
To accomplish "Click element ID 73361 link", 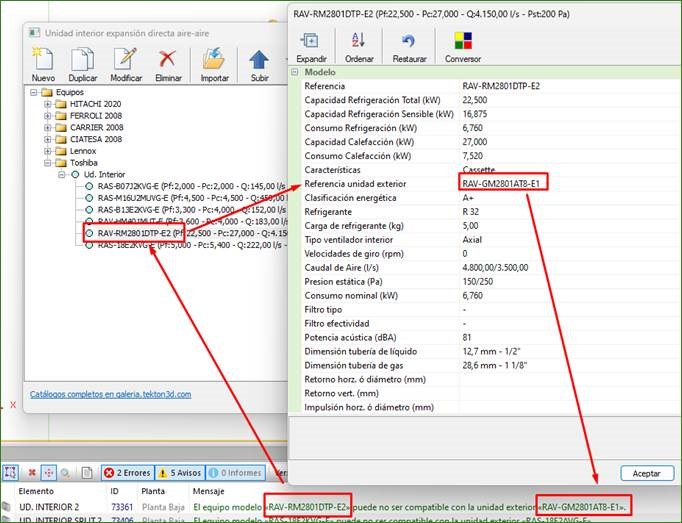I will [122, 507].
